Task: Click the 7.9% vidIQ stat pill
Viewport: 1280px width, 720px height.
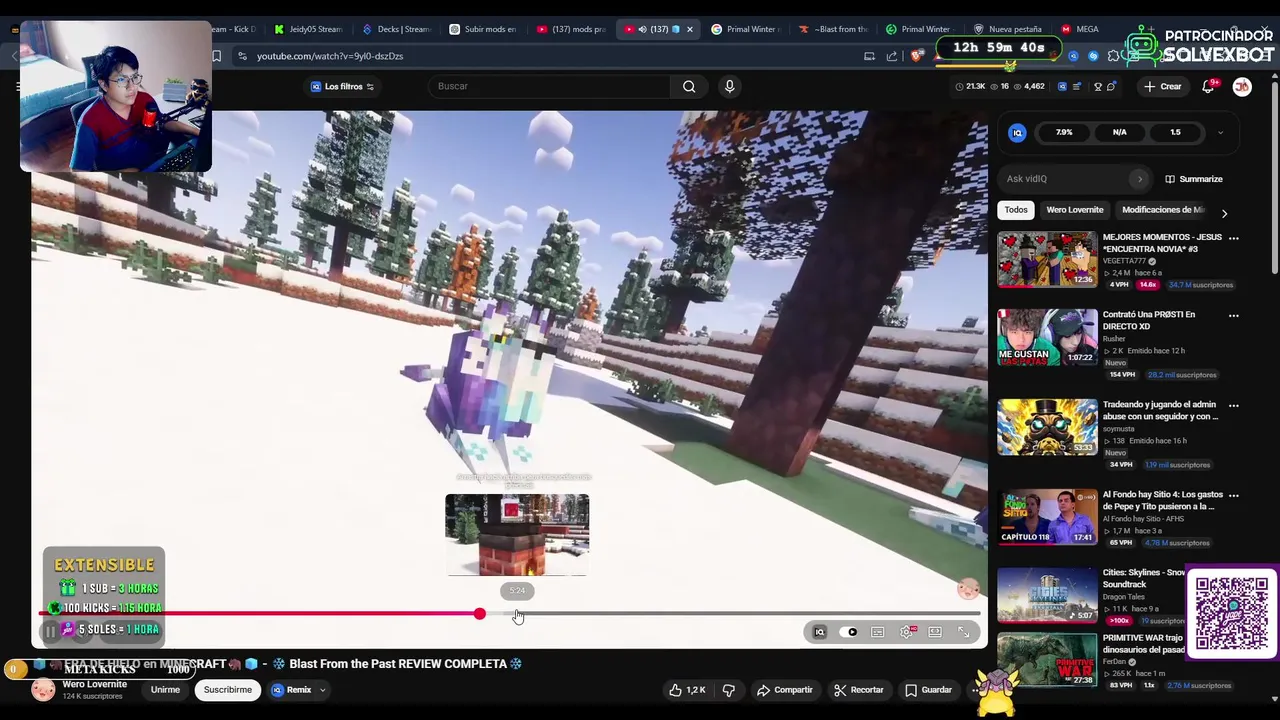Action: [x=1064, y=132]
